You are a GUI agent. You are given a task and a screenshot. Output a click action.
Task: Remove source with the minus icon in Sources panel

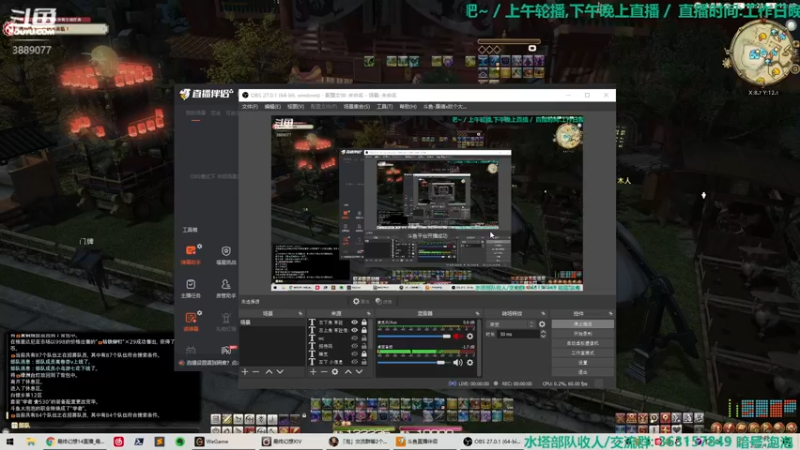[x=324, y=371]
